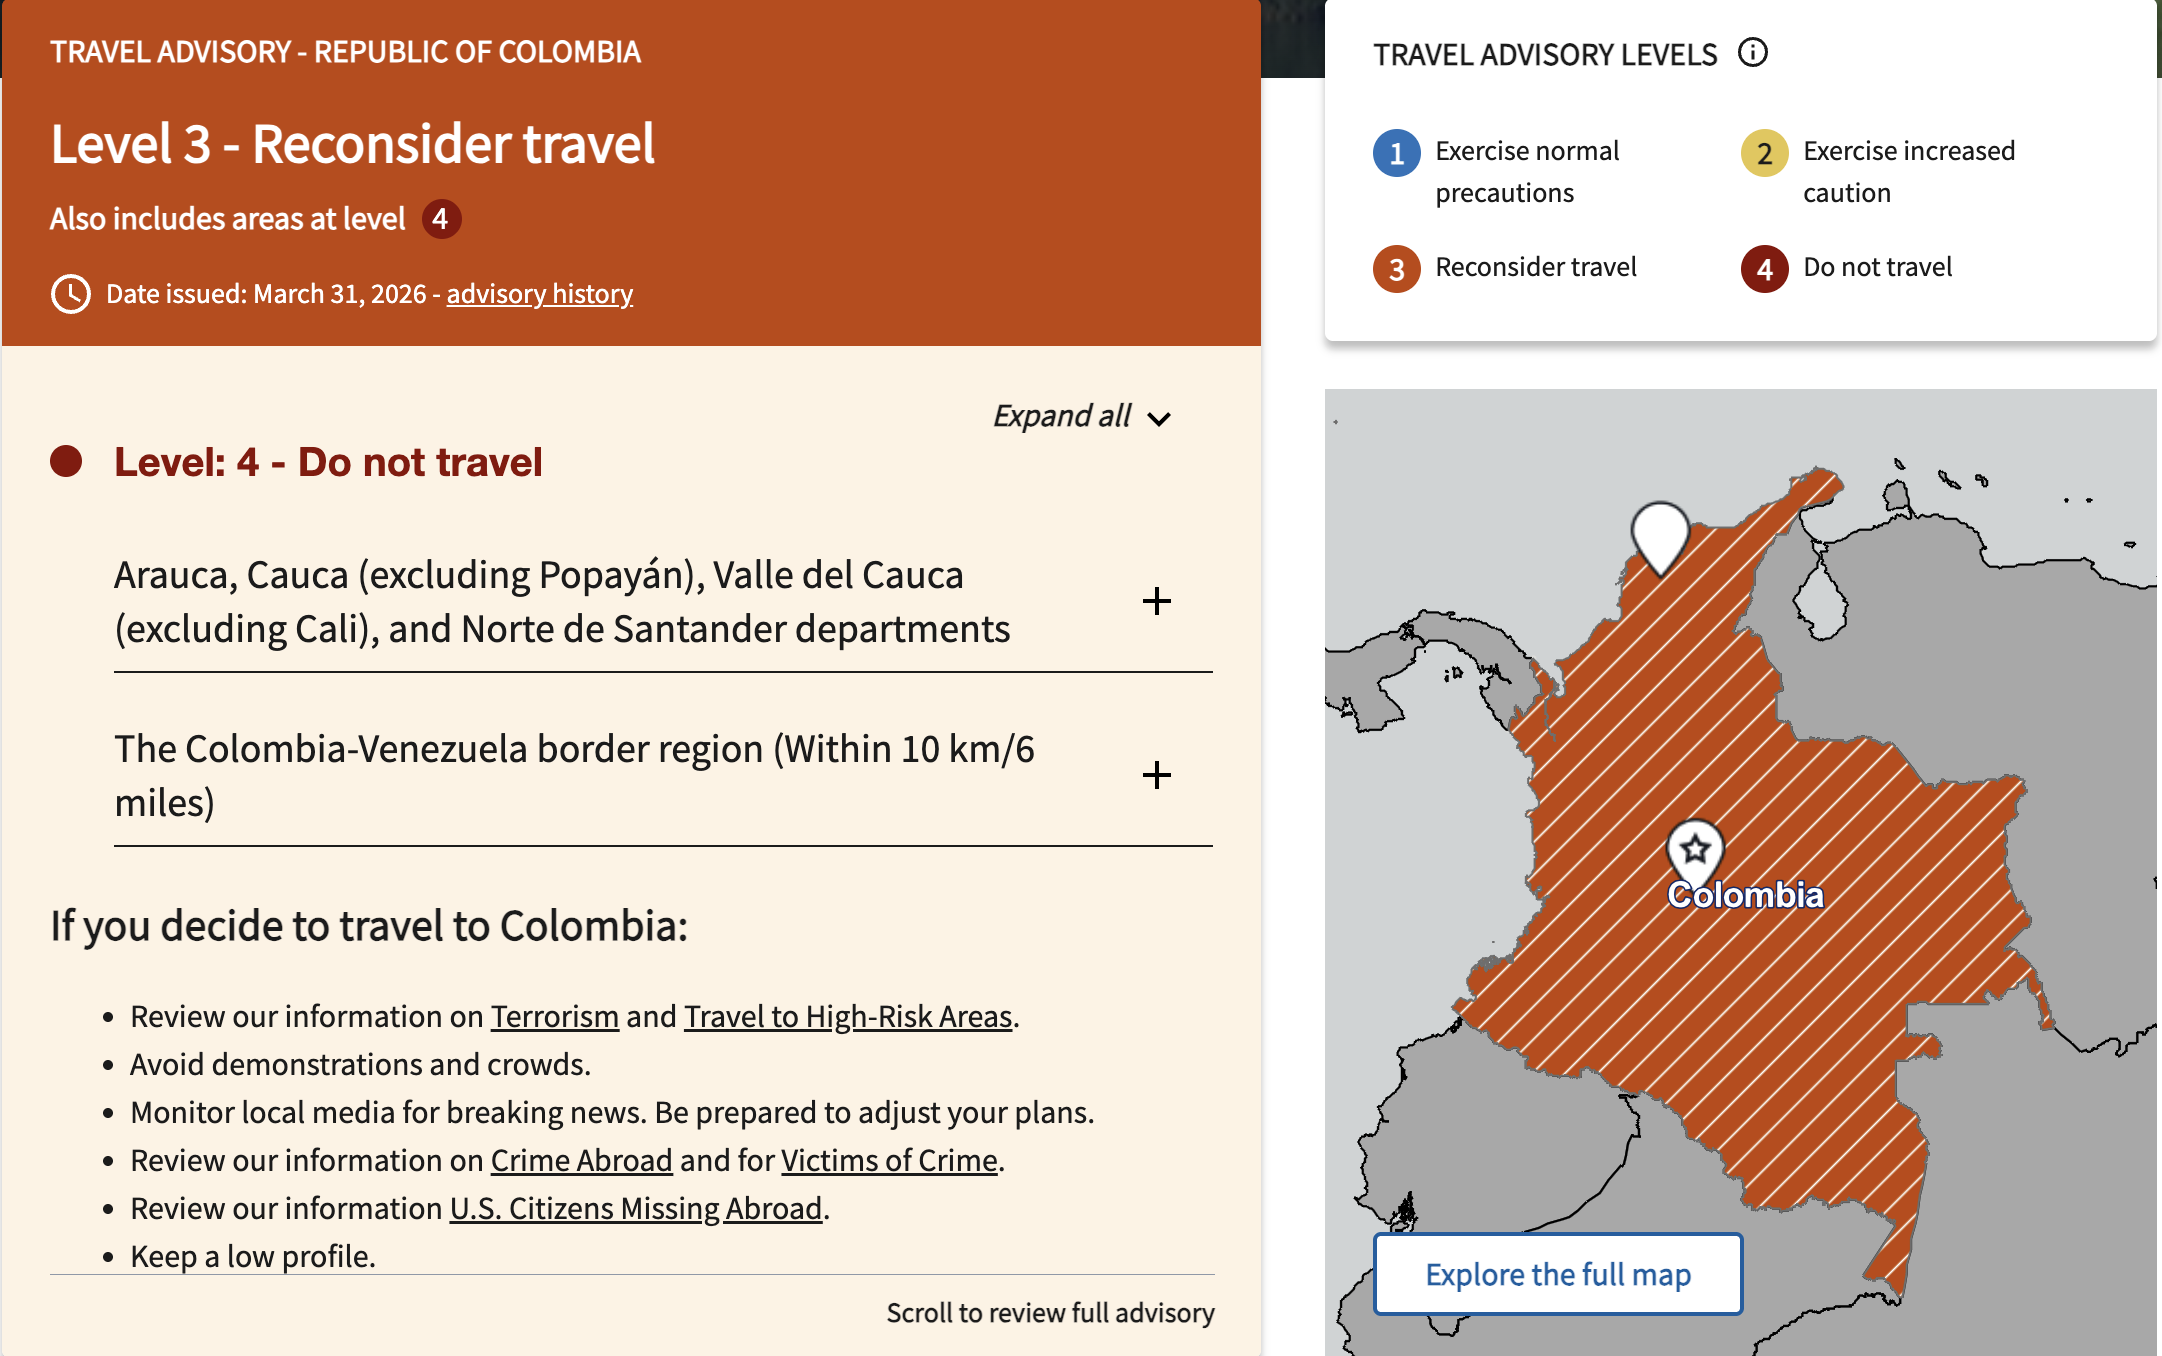
Task: Open the Crime Abroad link
Action: pyautogui.click(x=581, y=1160)
